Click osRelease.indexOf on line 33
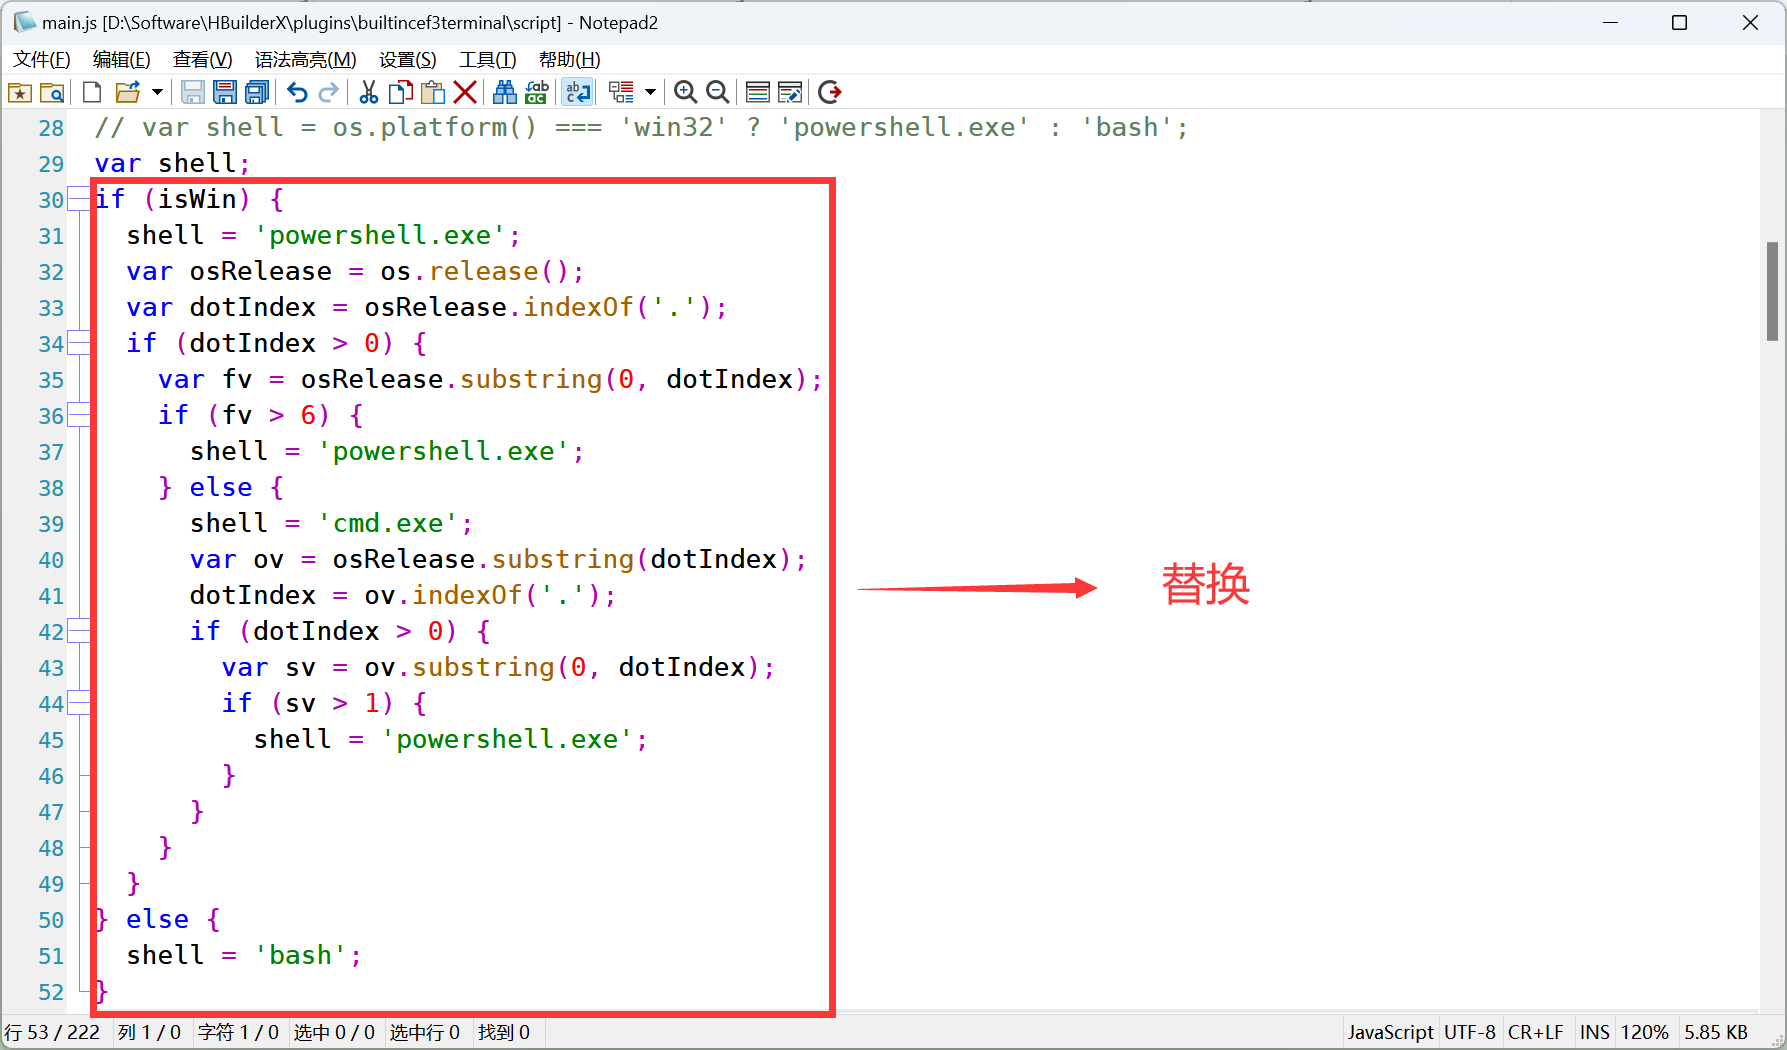This screenshot has height=1050, width=1787. pyautogui.click(x=499, y=307)
